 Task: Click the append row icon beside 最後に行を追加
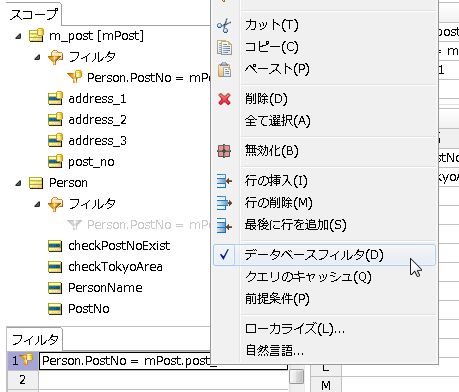tap(224, 225)
